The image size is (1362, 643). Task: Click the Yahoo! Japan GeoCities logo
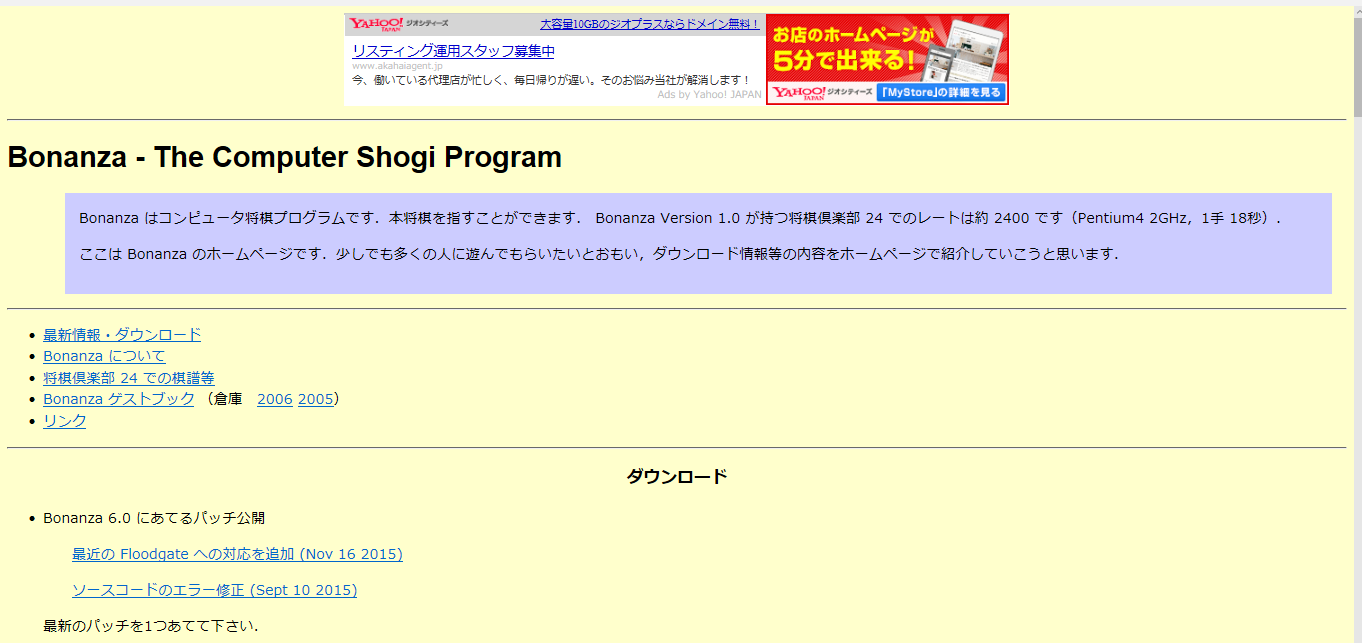click(399, 24)
